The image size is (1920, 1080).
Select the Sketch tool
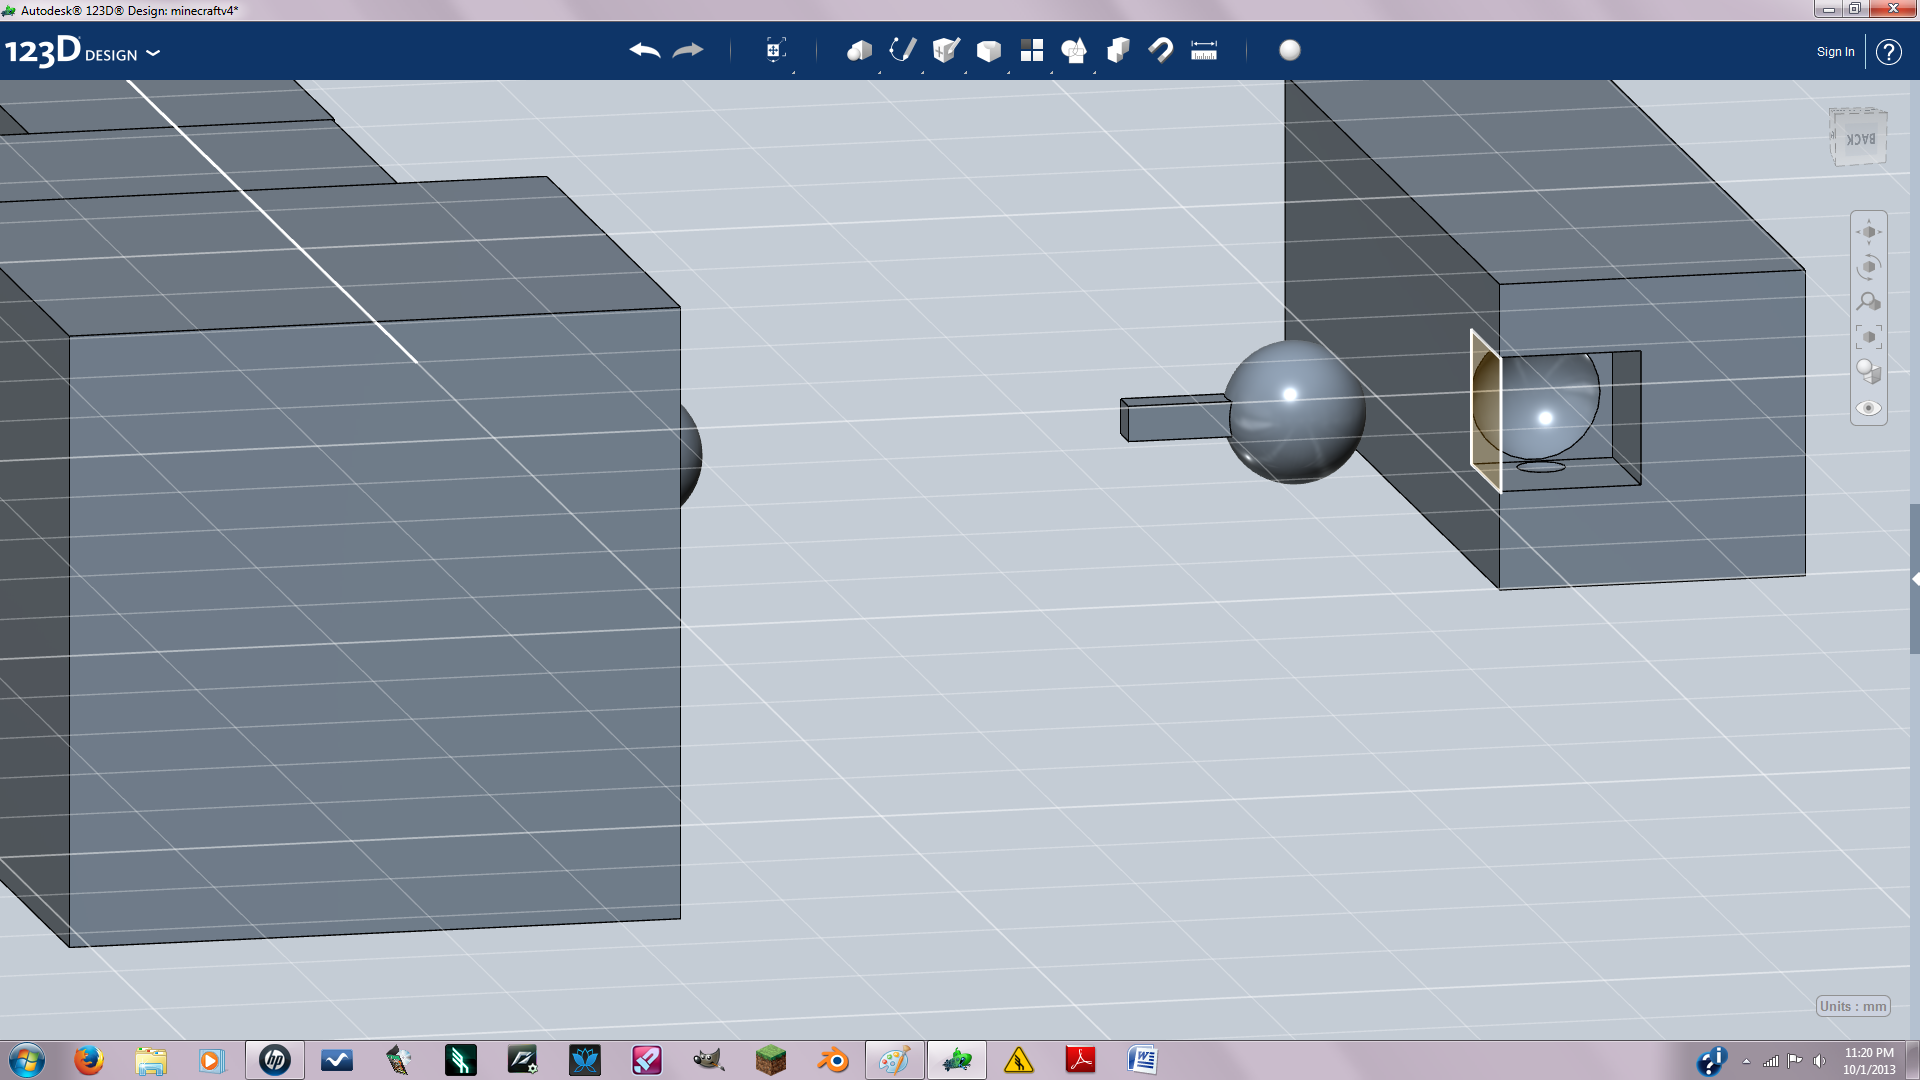coord(903,50)
